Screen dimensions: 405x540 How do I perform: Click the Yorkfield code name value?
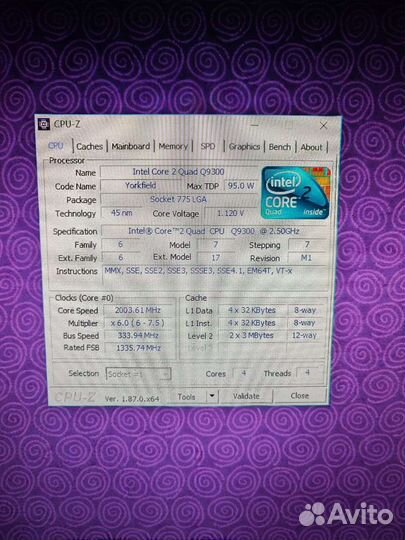tap(141, 186)
